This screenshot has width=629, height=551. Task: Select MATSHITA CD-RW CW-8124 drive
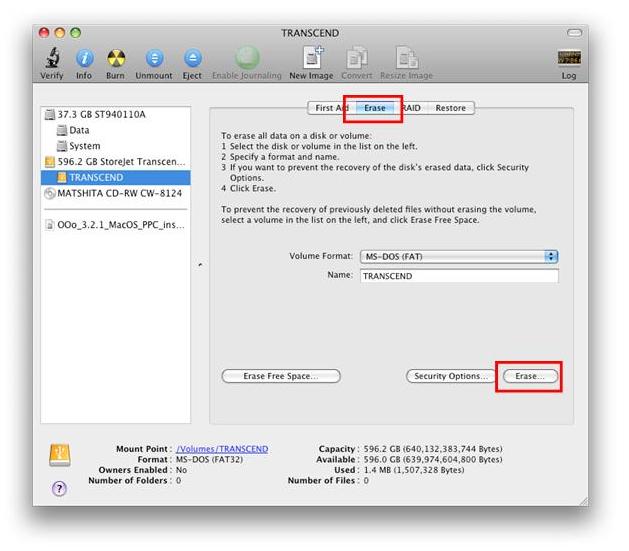(116, 193)
